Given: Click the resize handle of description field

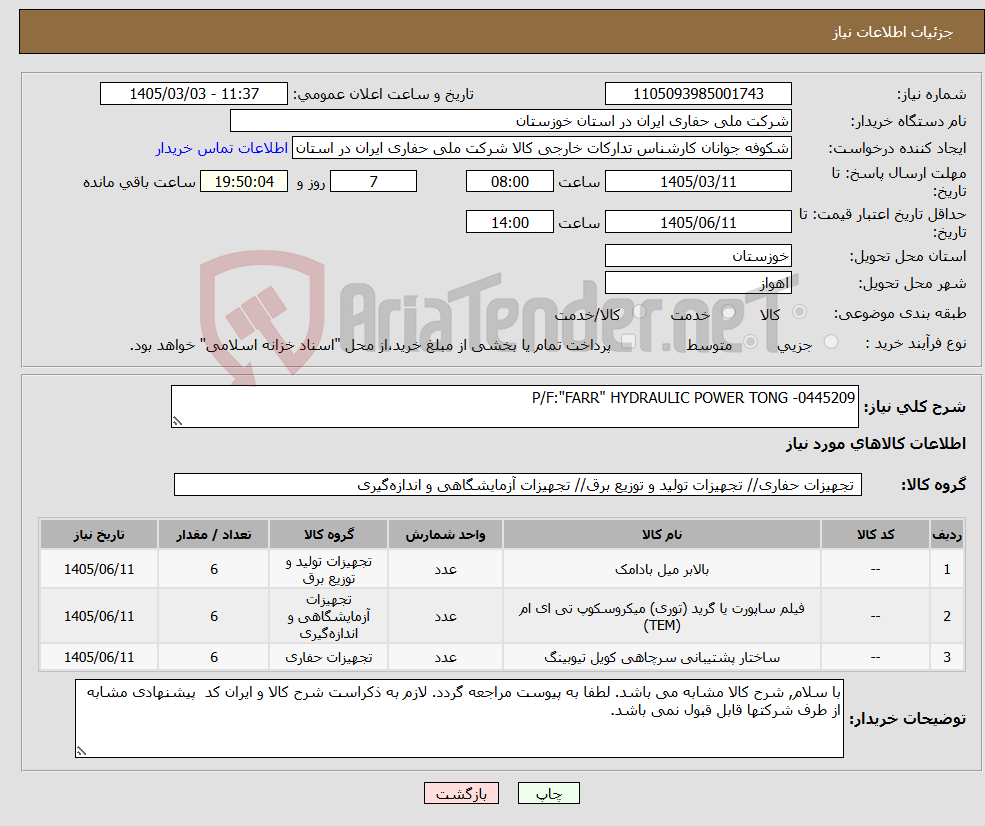Looking at the screenshot, I should click(177, 421).
